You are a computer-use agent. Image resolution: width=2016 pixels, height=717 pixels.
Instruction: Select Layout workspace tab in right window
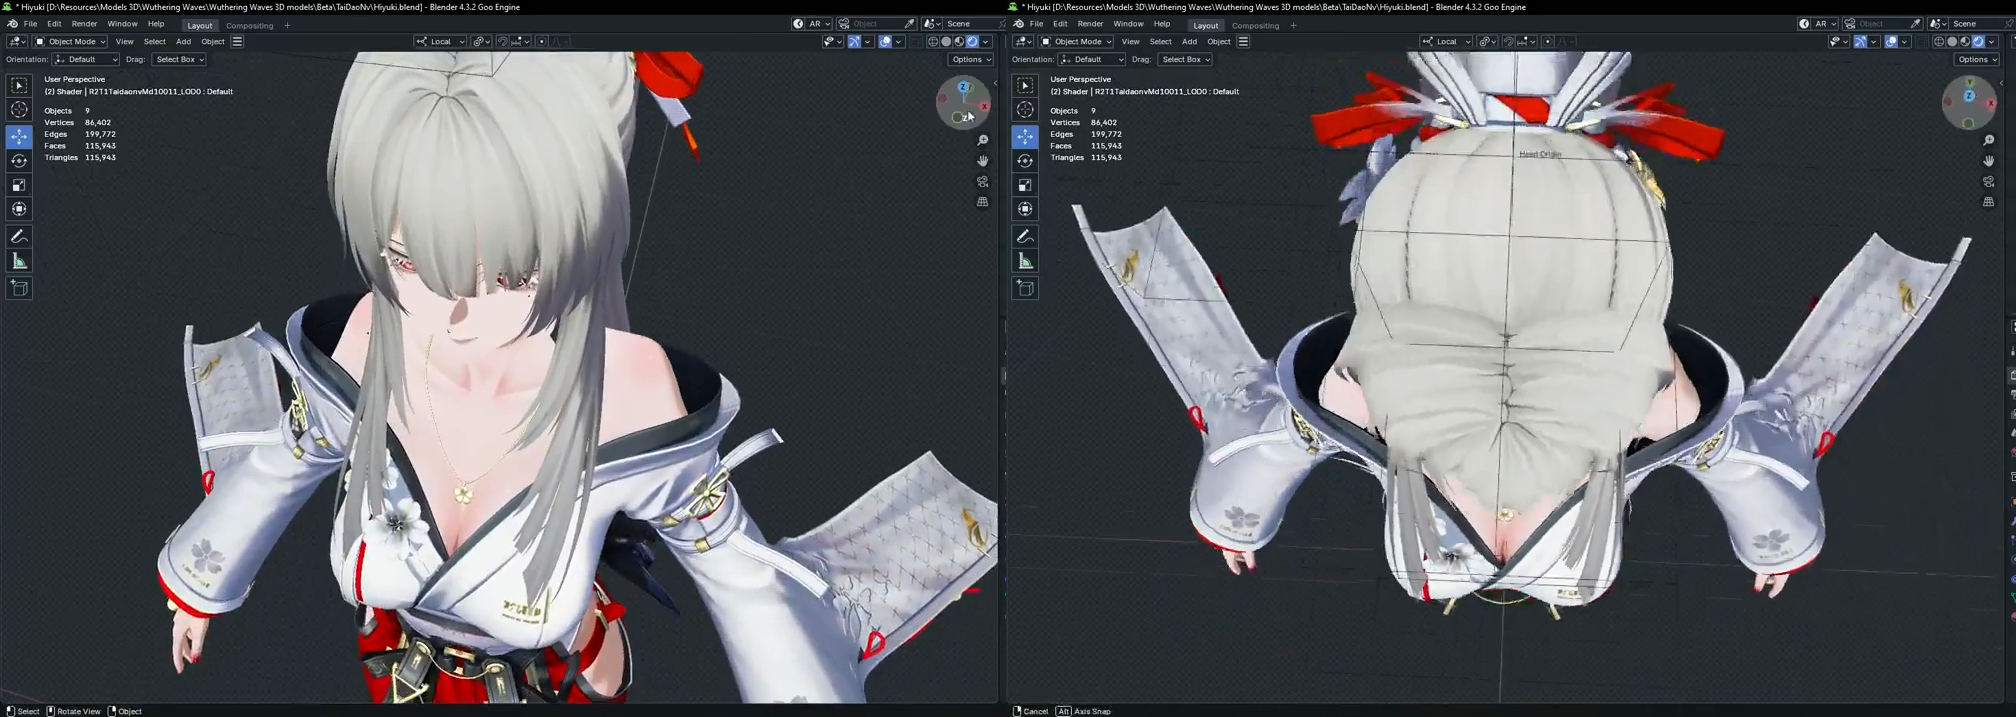[x=1205, y=25]
